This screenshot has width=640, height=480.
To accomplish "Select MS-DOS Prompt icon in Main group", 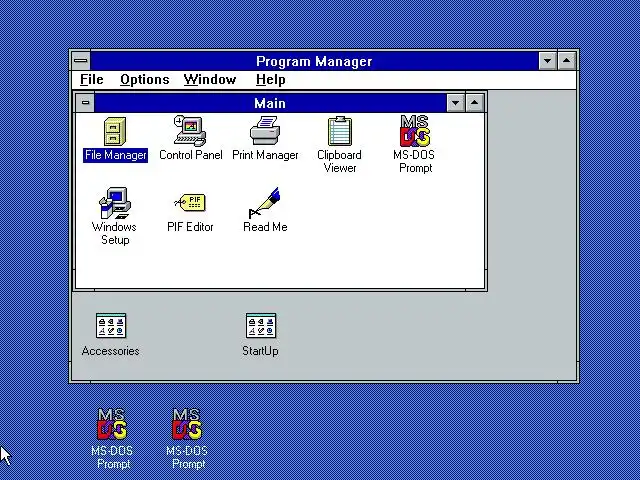I will tap(415, 131).
